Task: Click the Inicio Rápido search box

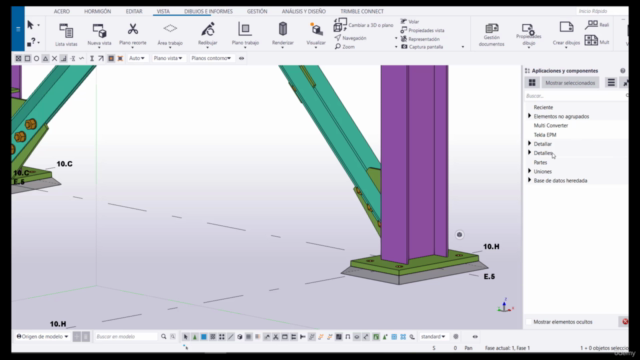Action: 602,11
